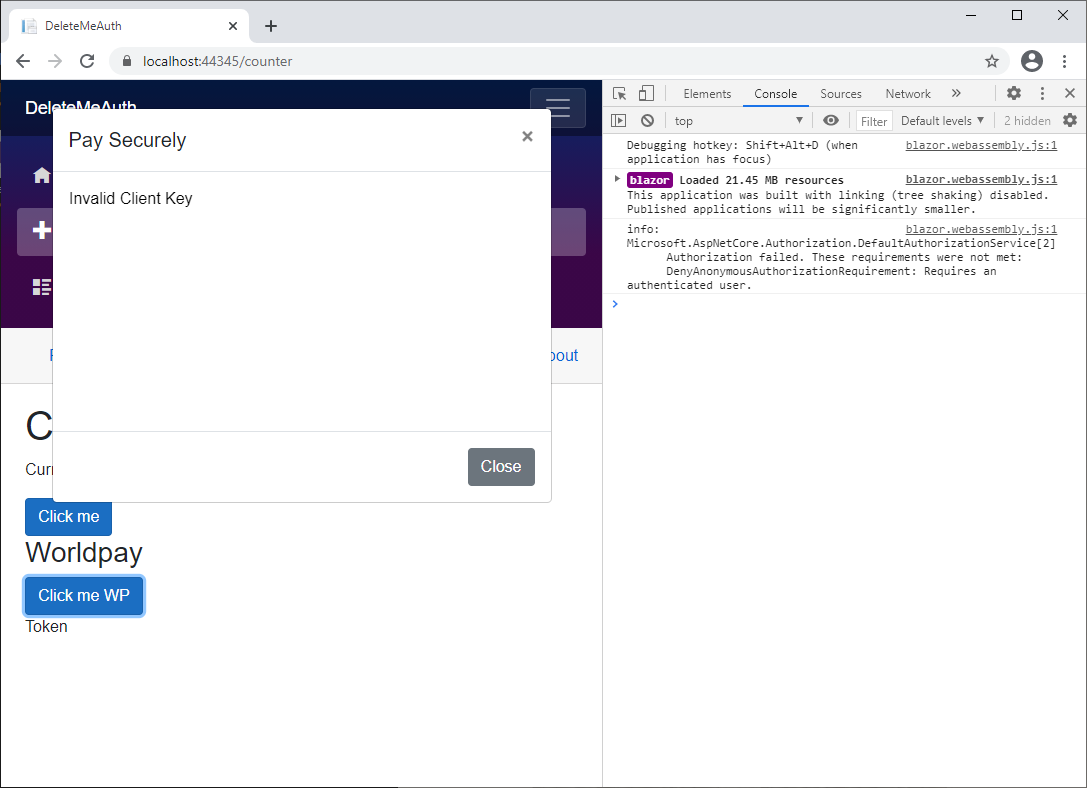The height and width of the screenshot is (788, 1087).
Task: Click the Home icon in the sidebar
Action: coord(42,174)
